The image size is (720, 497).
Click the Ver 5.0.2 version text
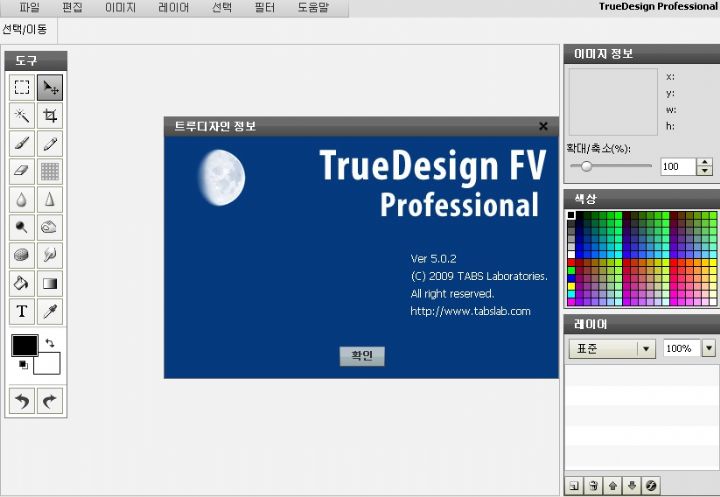tap(433, 259)
